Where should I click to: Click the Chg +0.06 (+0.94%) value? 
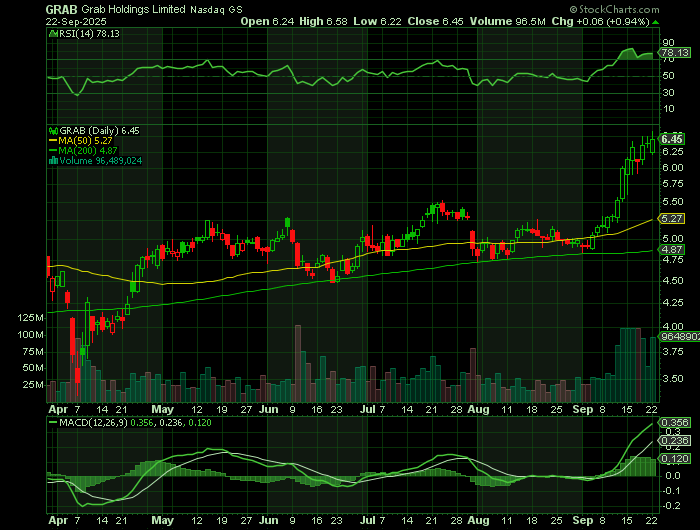[600, 21]
